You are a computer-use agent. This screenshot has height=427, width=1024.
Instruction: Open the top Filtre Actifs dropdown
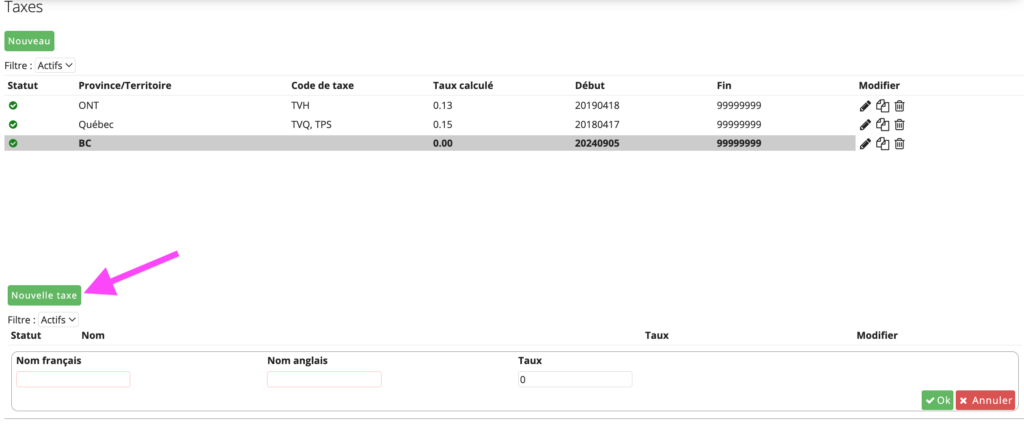tap(56, 65)
